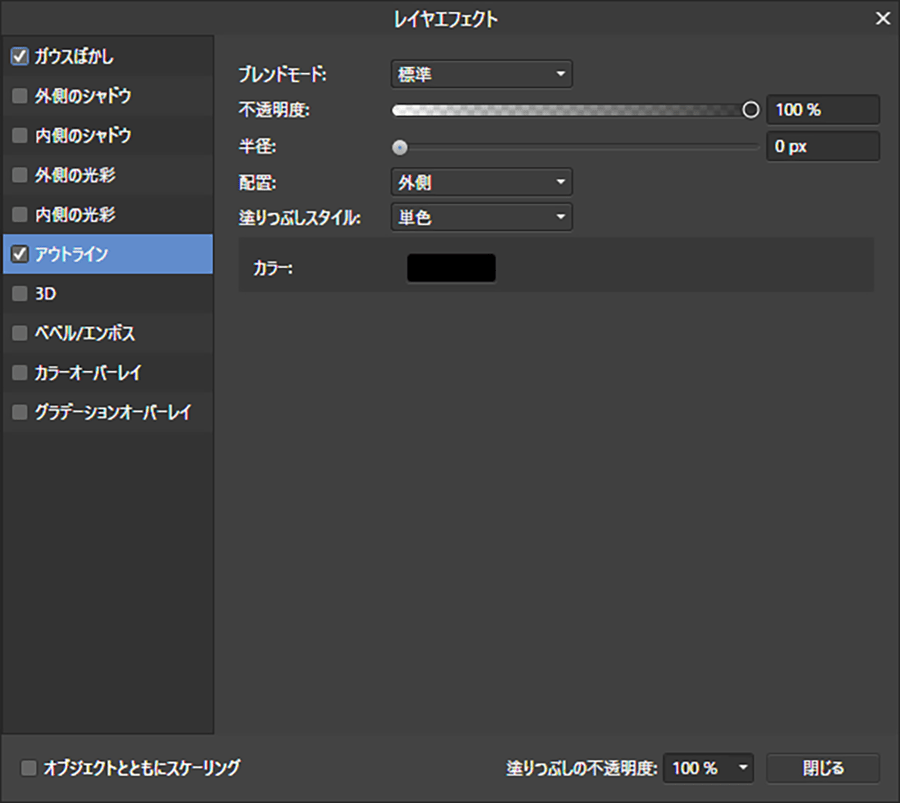This screenshot has width=900, height=803.
Task: Enable the 3D effect checkbox
Action: coord(20,293)
